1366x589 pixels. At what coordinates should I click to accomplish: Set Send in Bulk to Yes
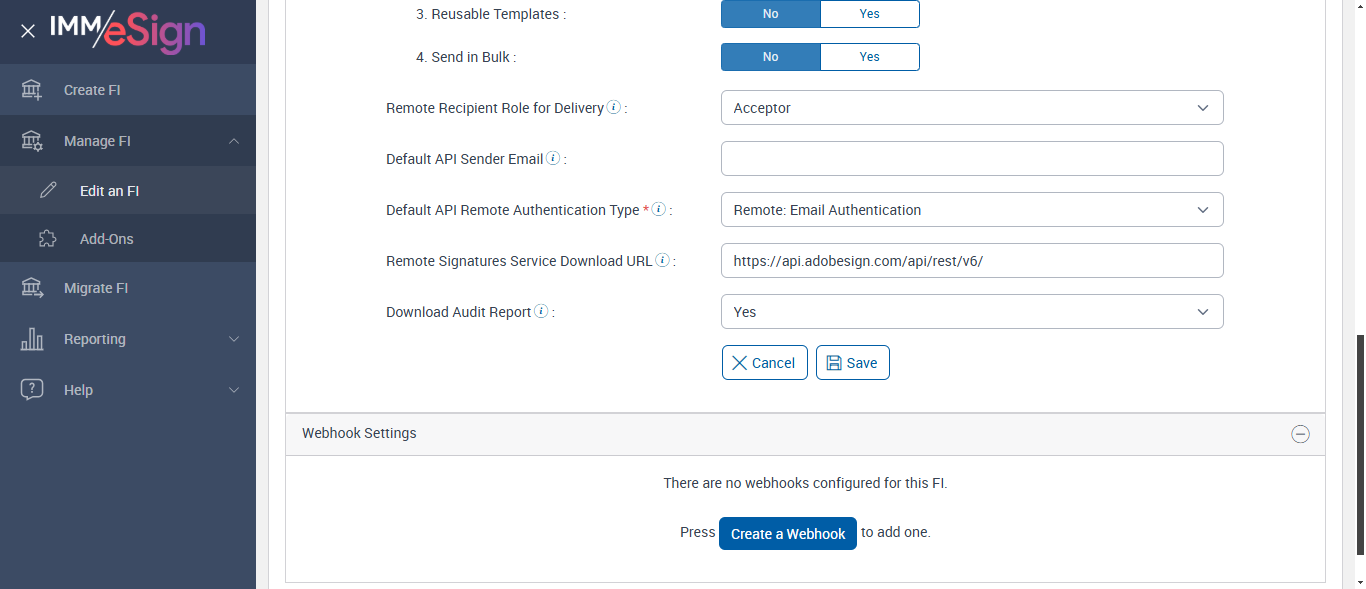tap(869, 57)
